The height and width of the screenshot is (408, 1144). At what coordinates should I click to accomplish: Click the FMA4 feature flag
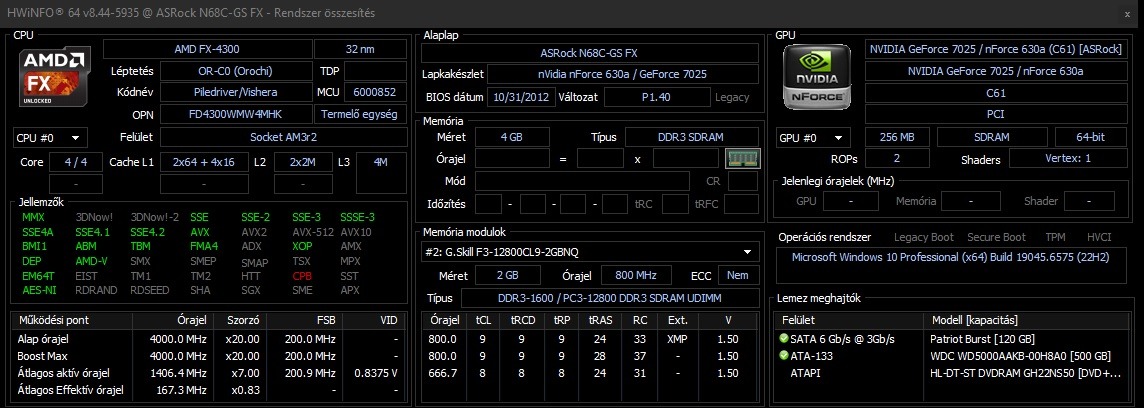[203, 247]
